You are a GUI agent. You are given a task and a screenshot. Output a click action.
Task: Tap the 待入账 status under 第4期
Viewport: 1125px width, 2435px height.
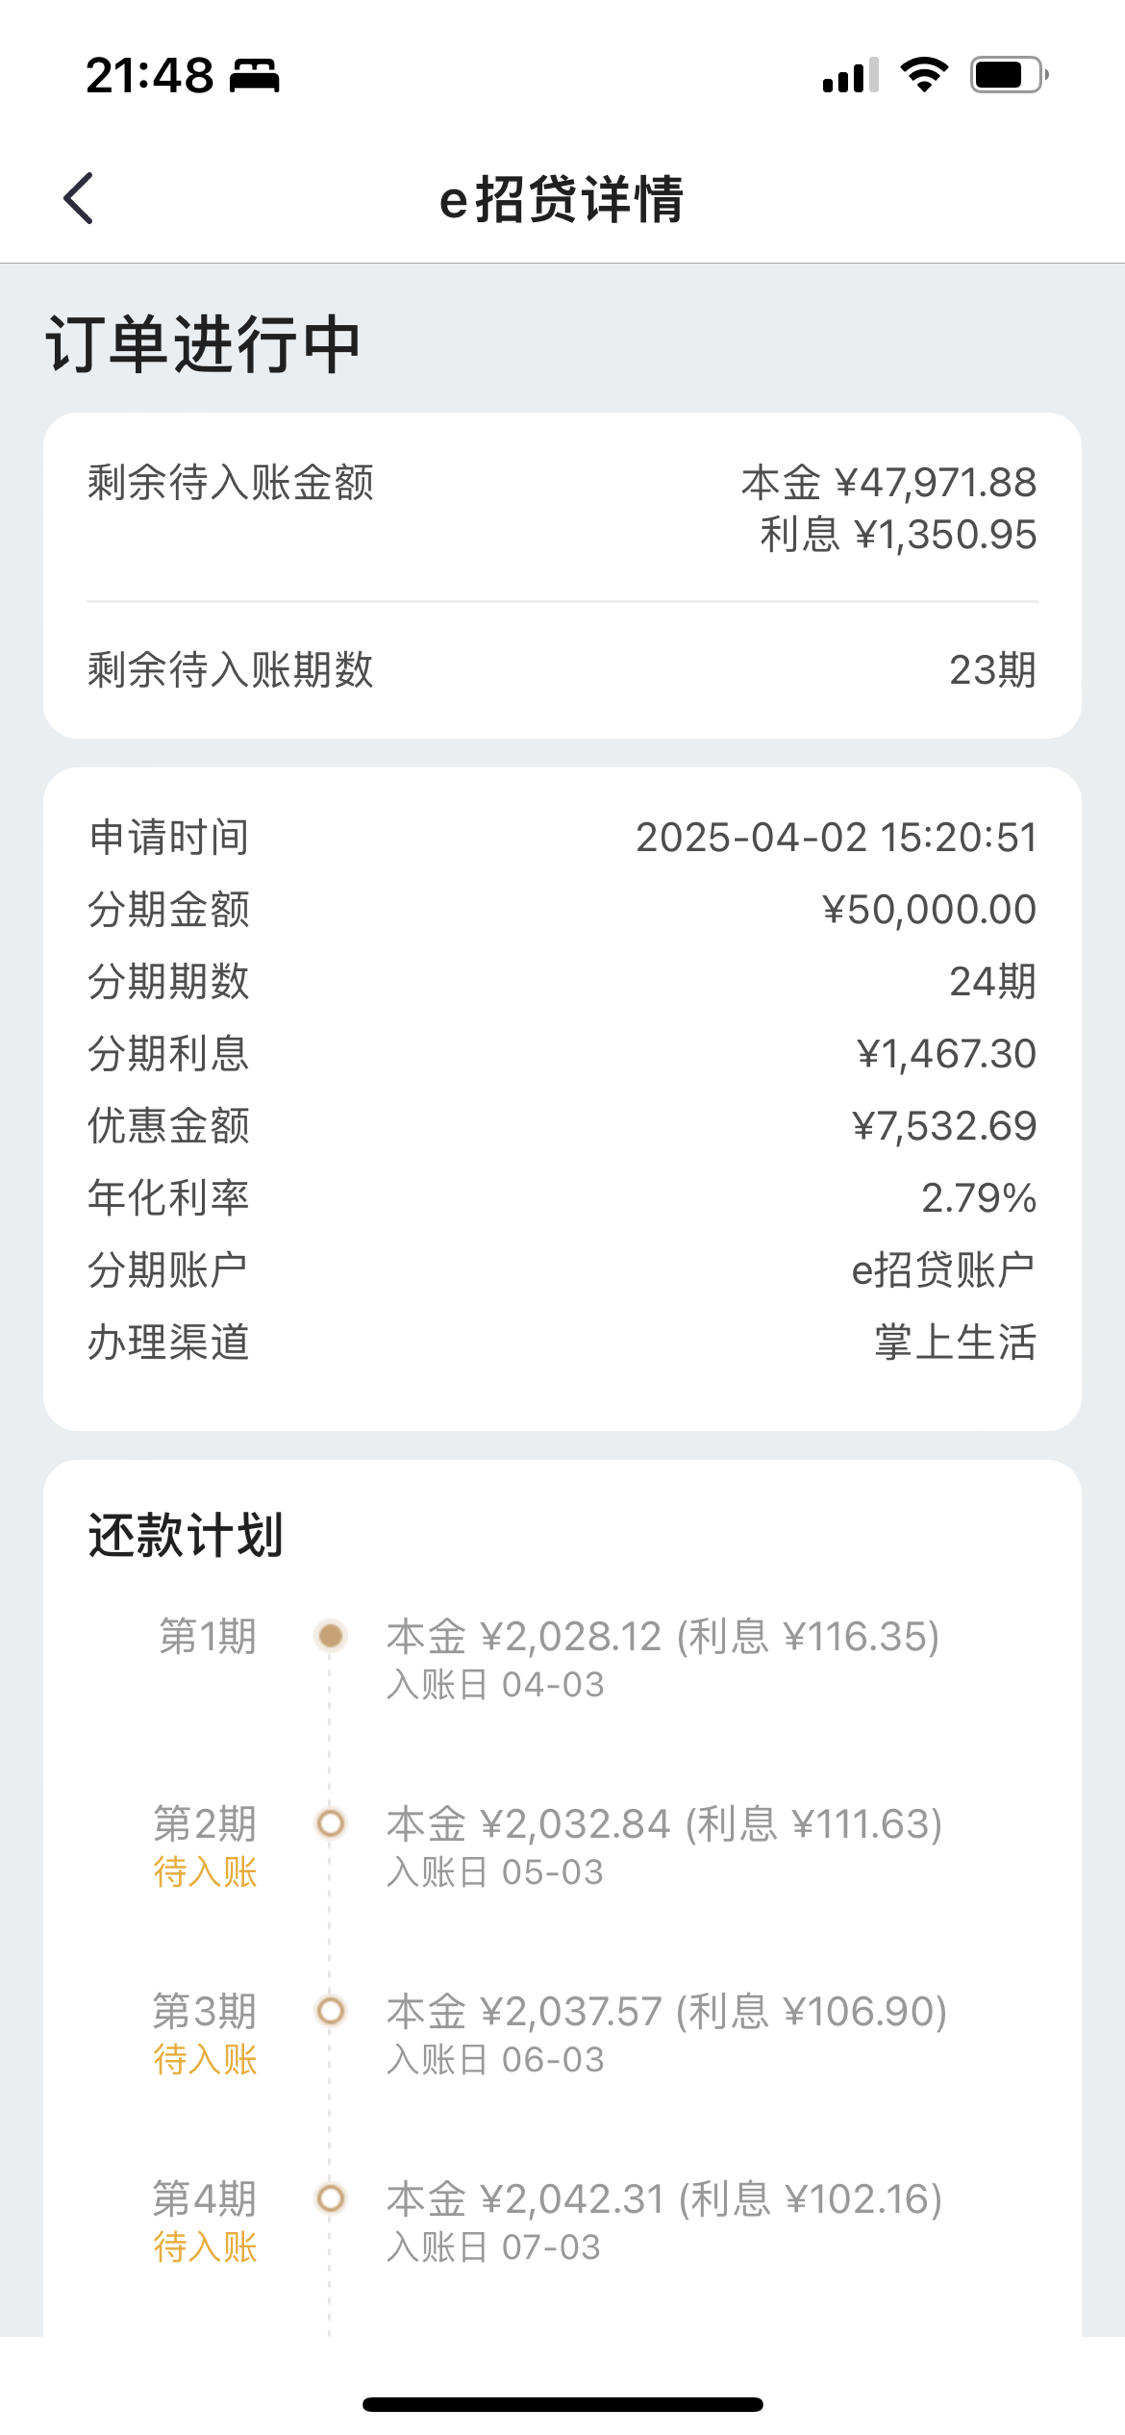(x=205, y=2247)
